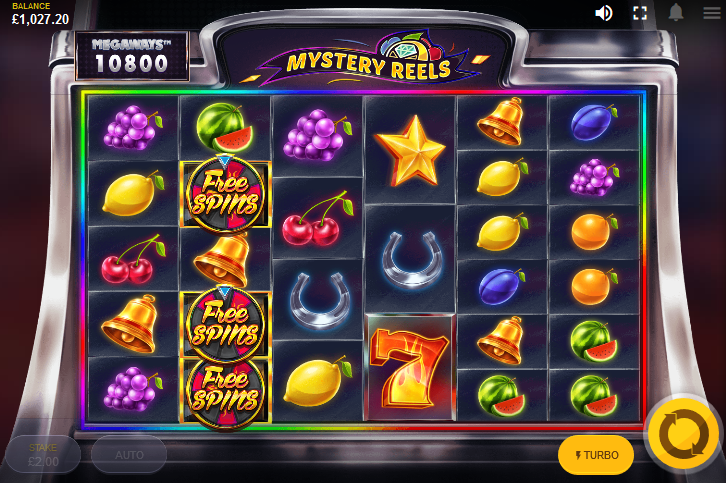Open the Auto spin options
Image resolution: width=726 pixels, height=483 pixels.
click(129, 455)
